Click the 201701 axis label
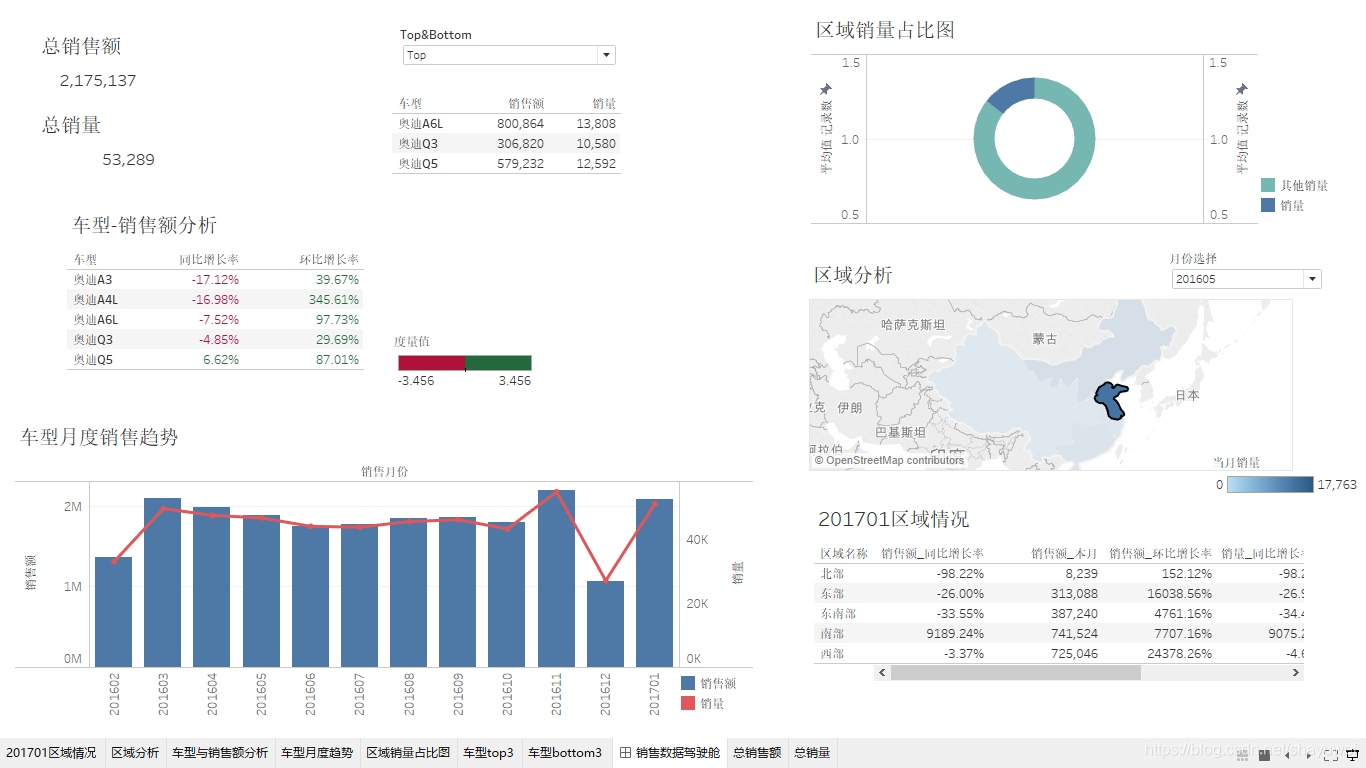Screen dimensions: 1366x768 pos(656,694)
